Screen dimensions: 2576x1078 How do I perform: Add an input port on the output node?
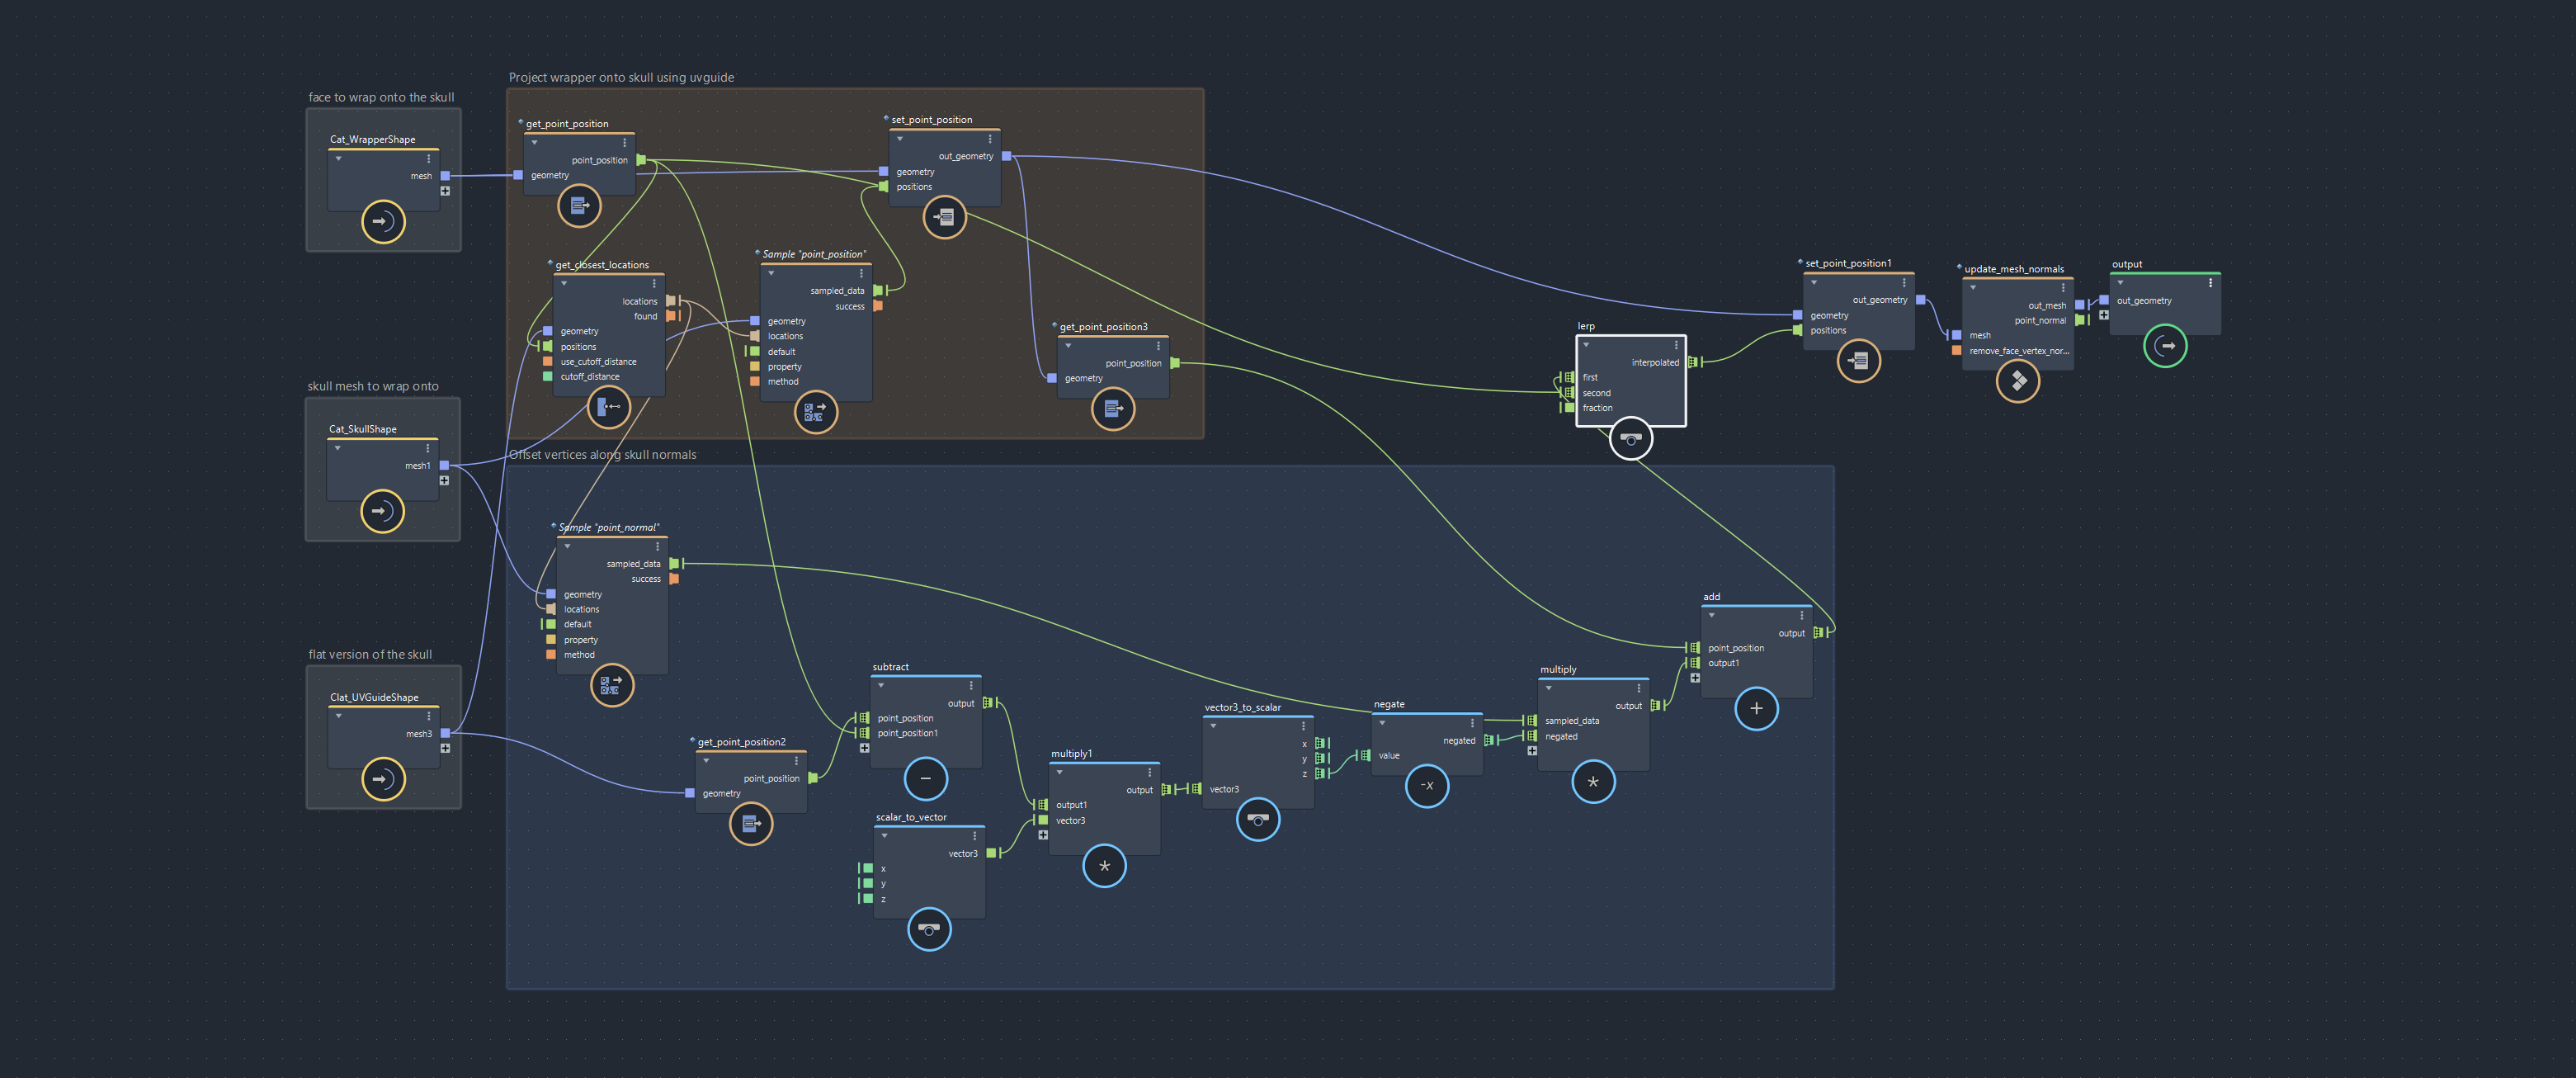(x=2104, y=315)
